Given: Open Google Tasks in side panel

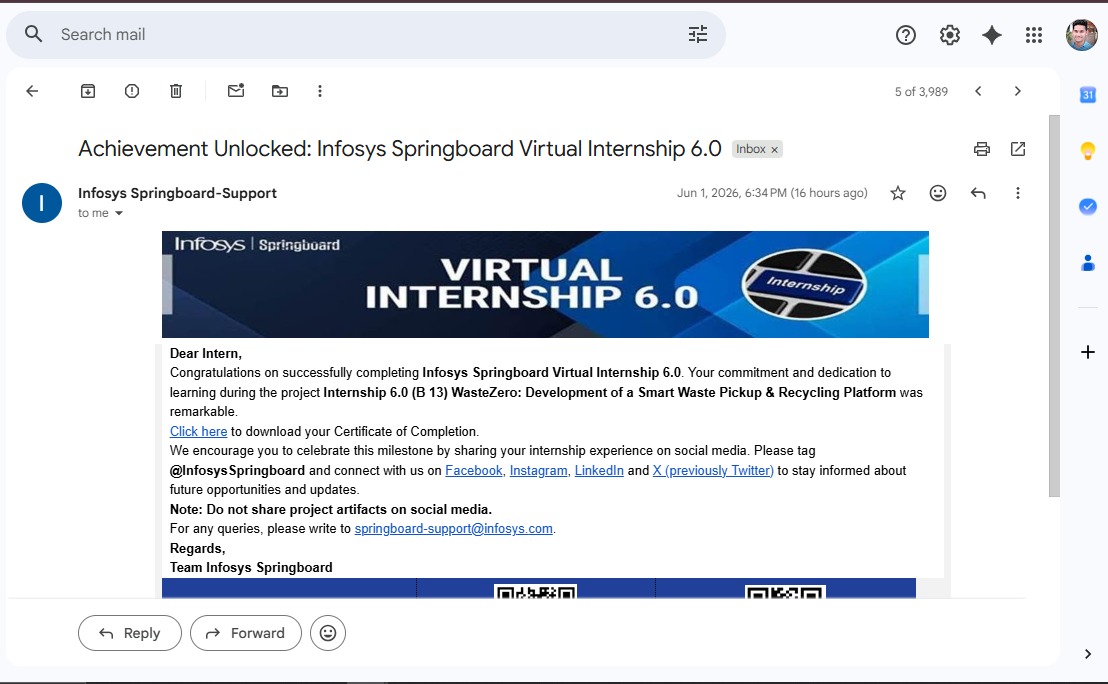Looking at the screenshot, I should pos(1088,206).
